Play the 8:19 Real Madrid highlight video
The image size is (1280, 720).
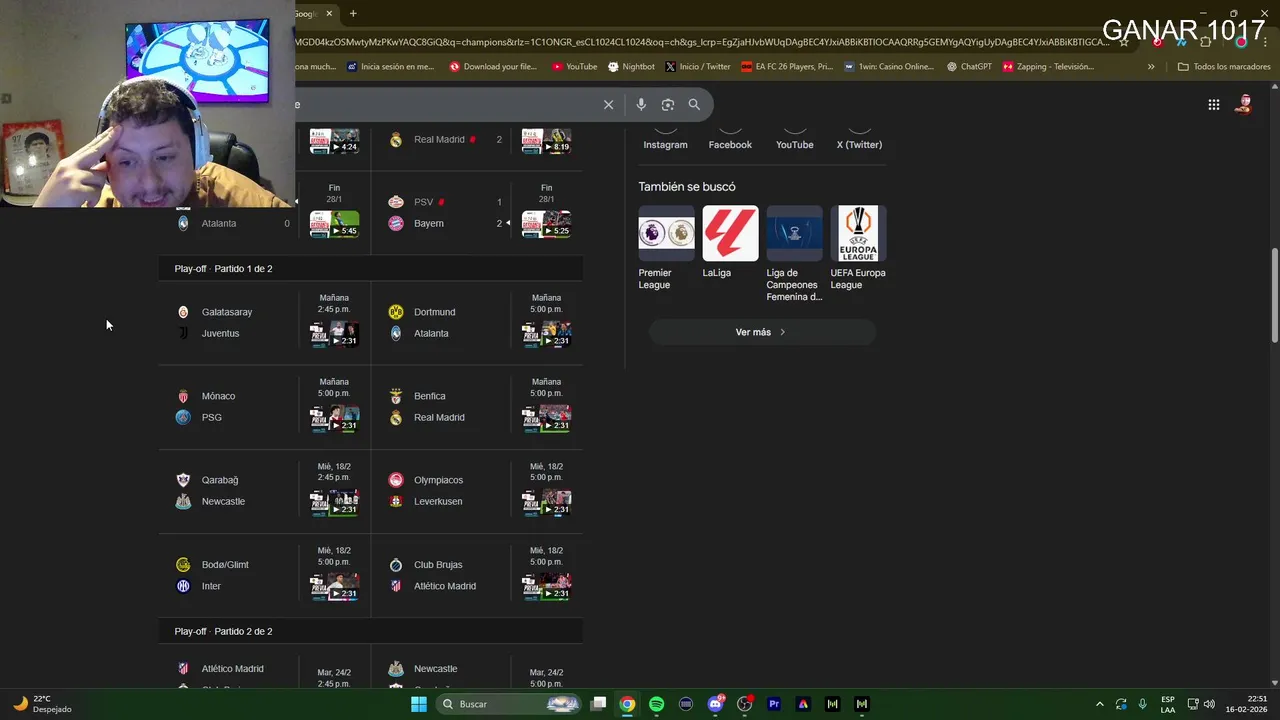(546, 140)
